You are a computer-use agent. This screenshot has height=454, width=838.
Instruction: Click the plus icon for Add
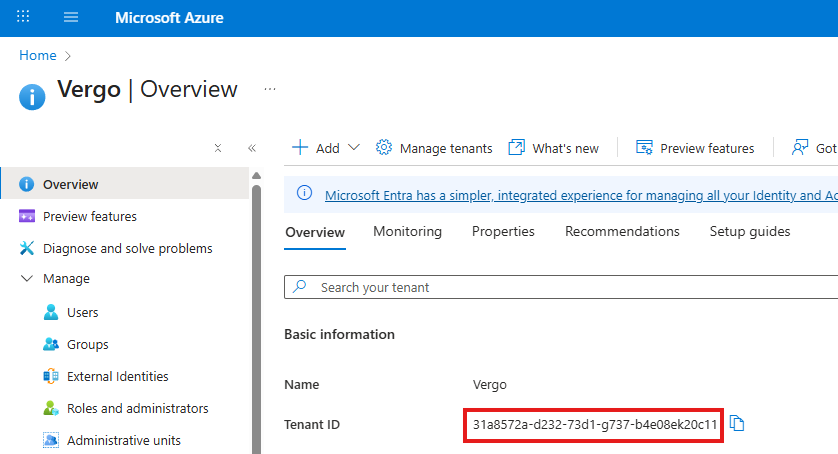pyautogui.click(x=300, y=148)
